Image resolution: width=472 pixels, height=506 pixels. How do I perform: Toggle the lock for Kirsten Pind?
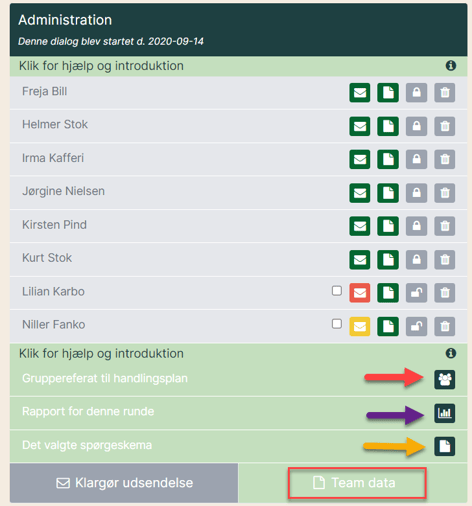pos(416,226)
